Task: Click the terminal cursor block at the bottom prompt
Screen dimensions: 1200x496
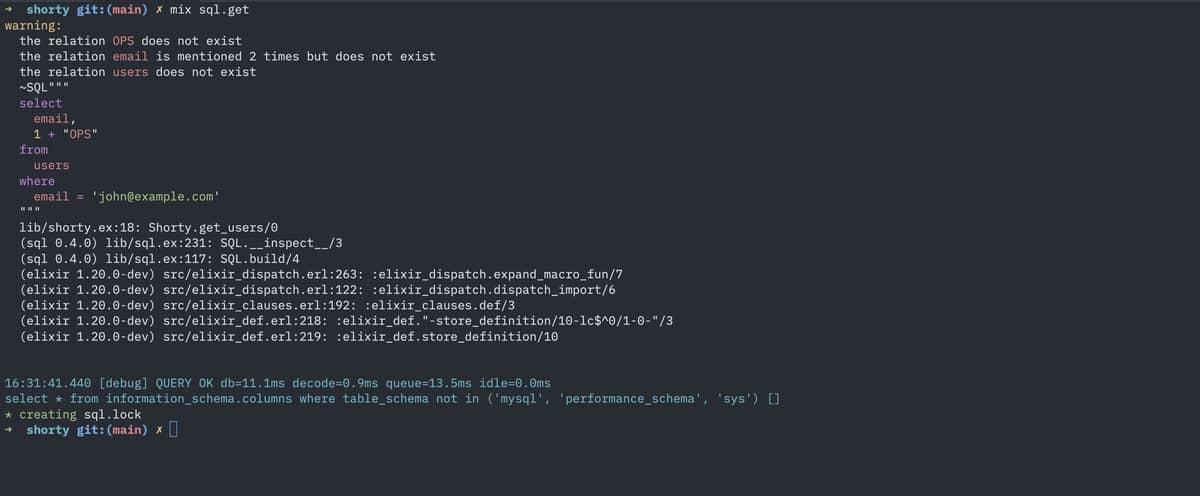Action: pos(173,430)
